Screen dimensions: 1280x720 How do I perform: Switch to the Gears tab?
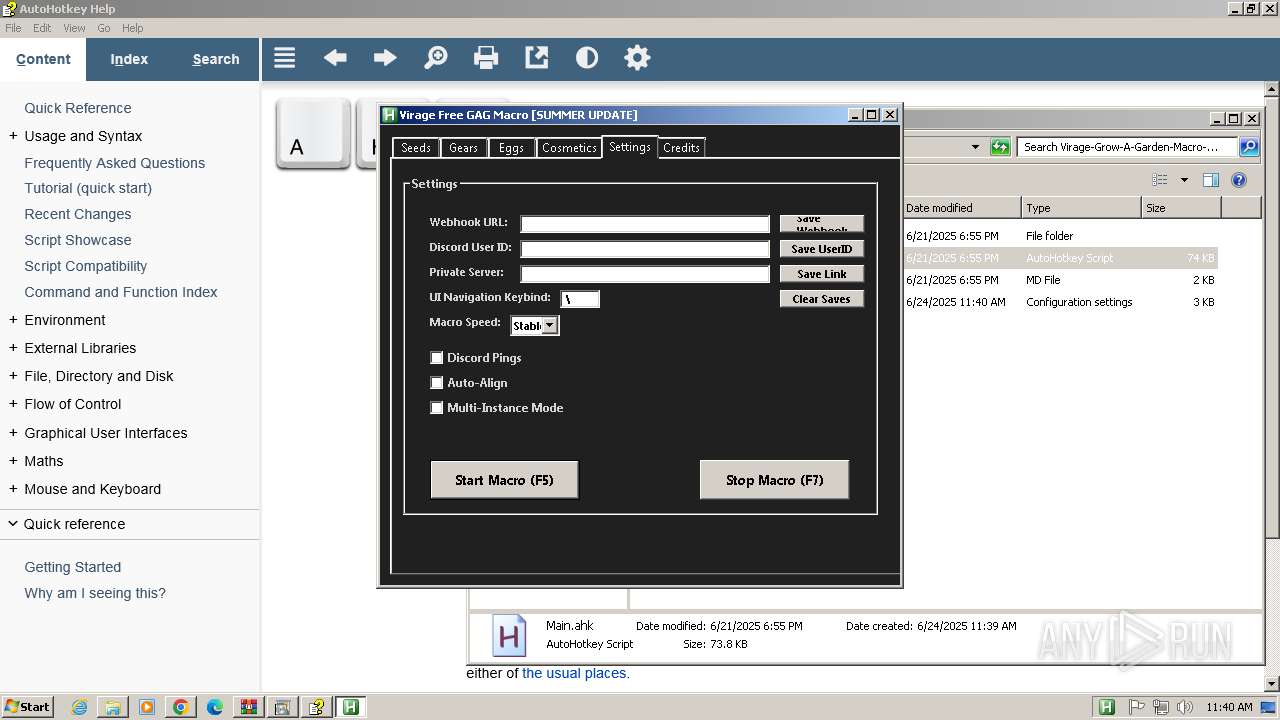point(463,148)
